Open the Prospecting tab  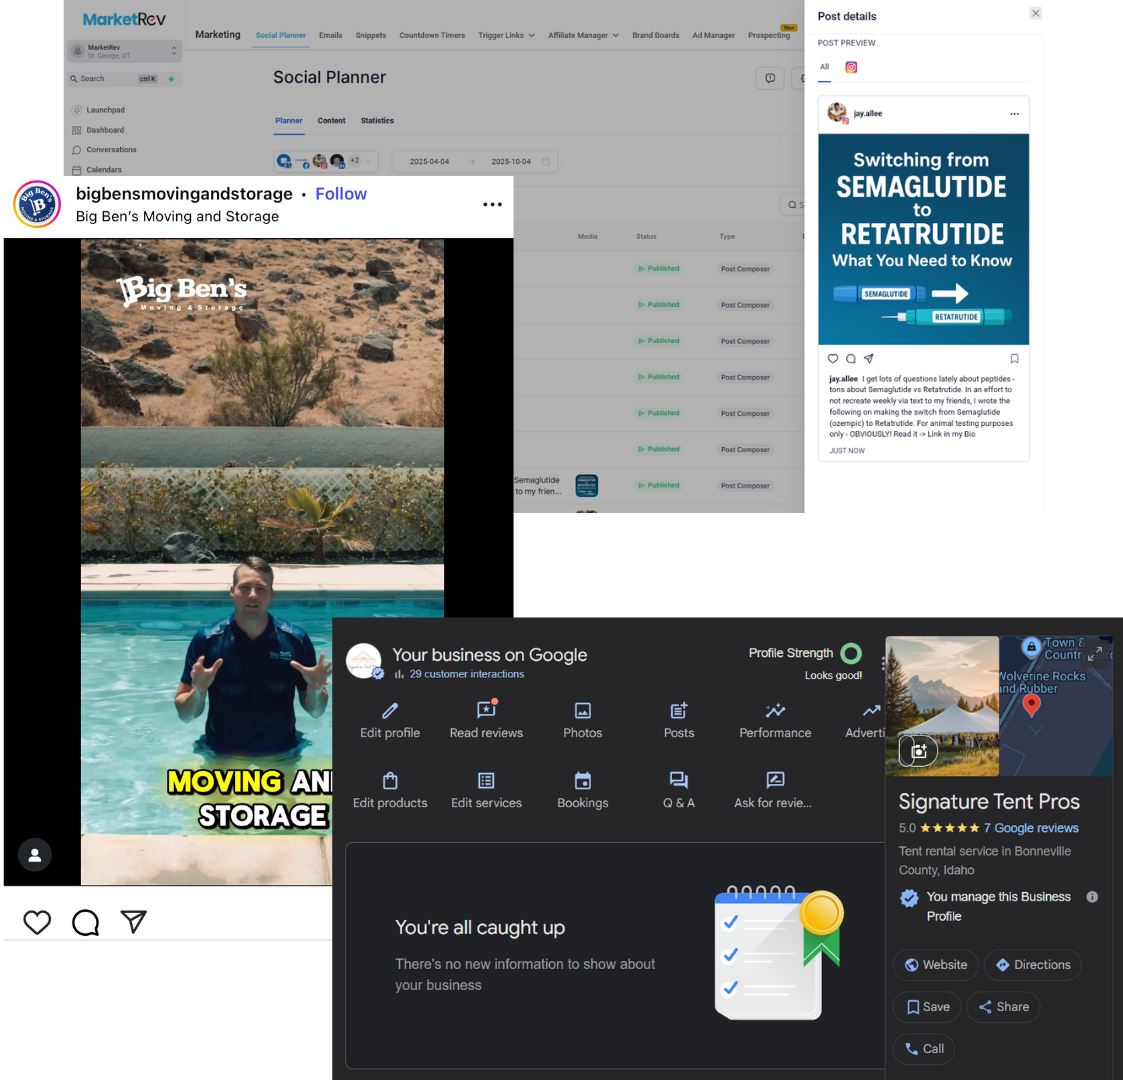click(x=768, y=35)
